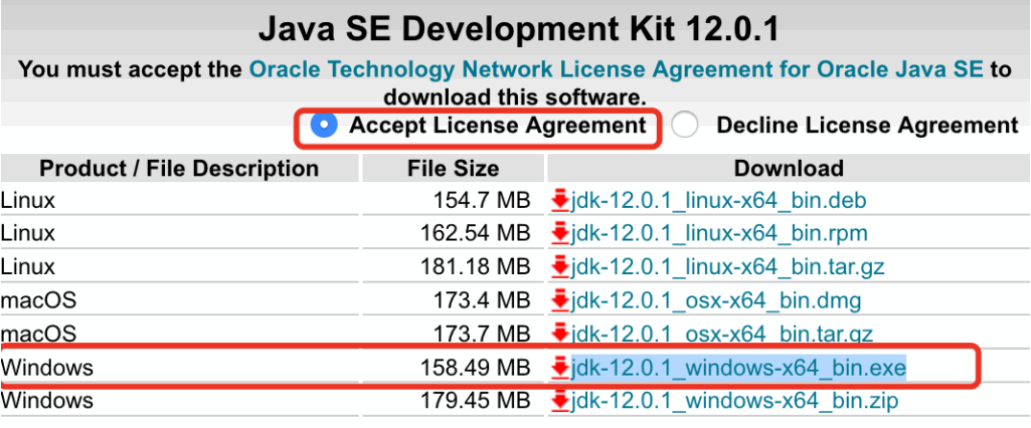
Task: Click red download arrow beside linux deb file
Action: coord(560,201)
